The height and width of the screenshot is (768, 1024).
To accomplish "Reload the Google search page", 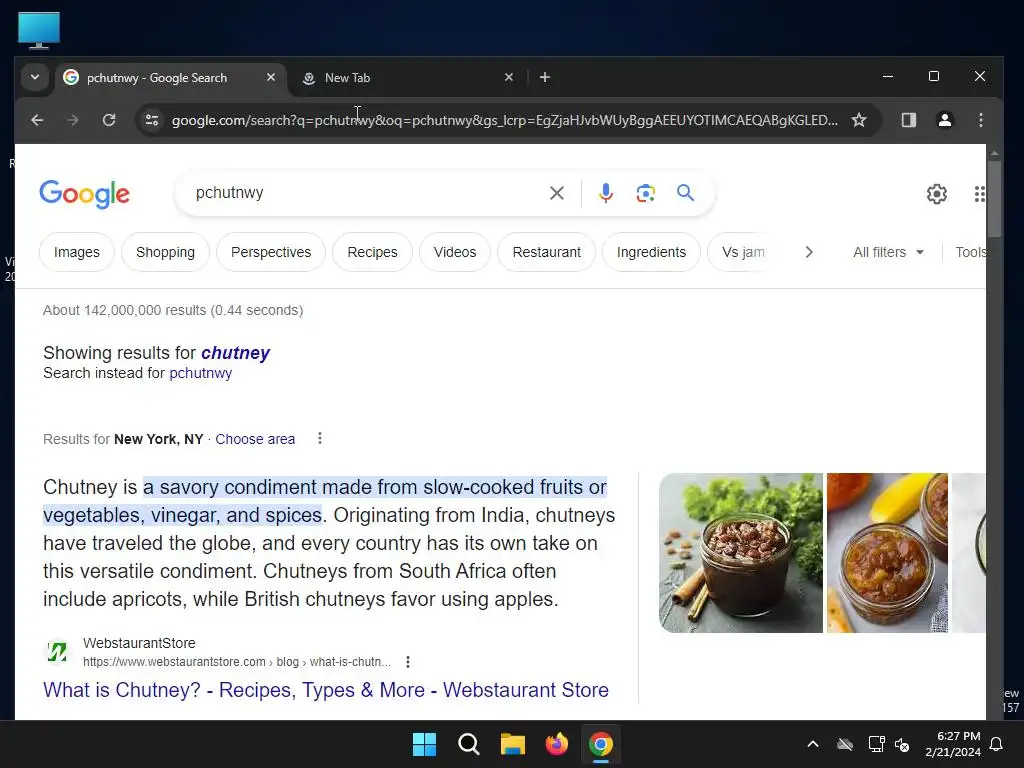I will tap(109, 120).
